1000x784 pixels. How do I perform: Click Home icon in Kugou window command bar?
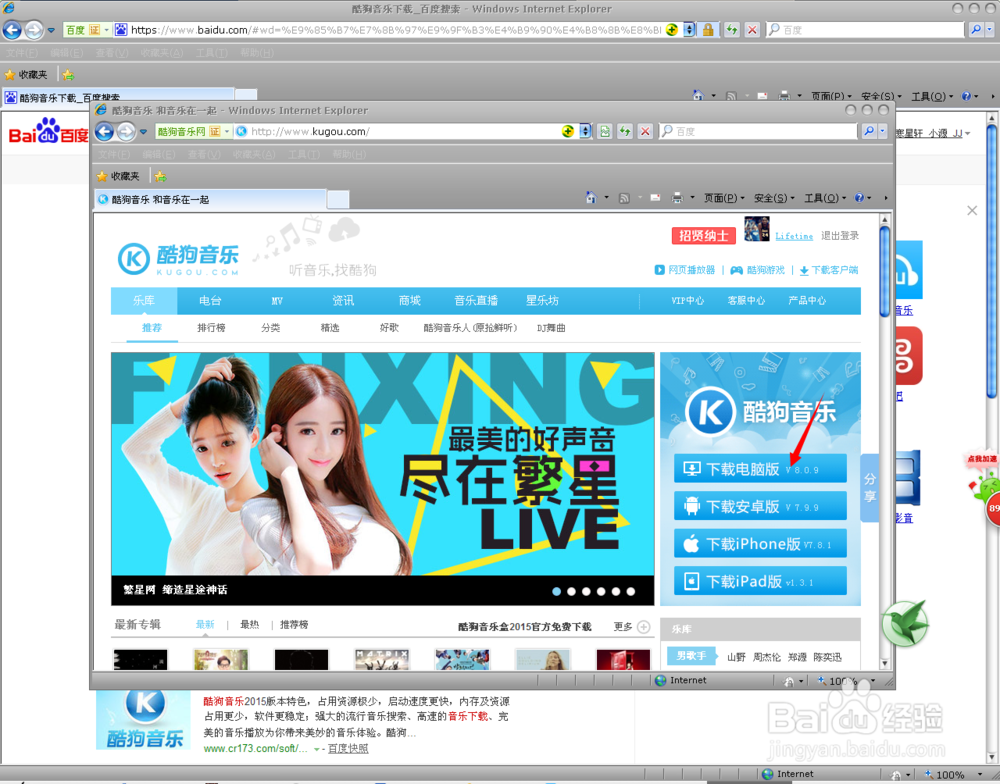[591, 198]
